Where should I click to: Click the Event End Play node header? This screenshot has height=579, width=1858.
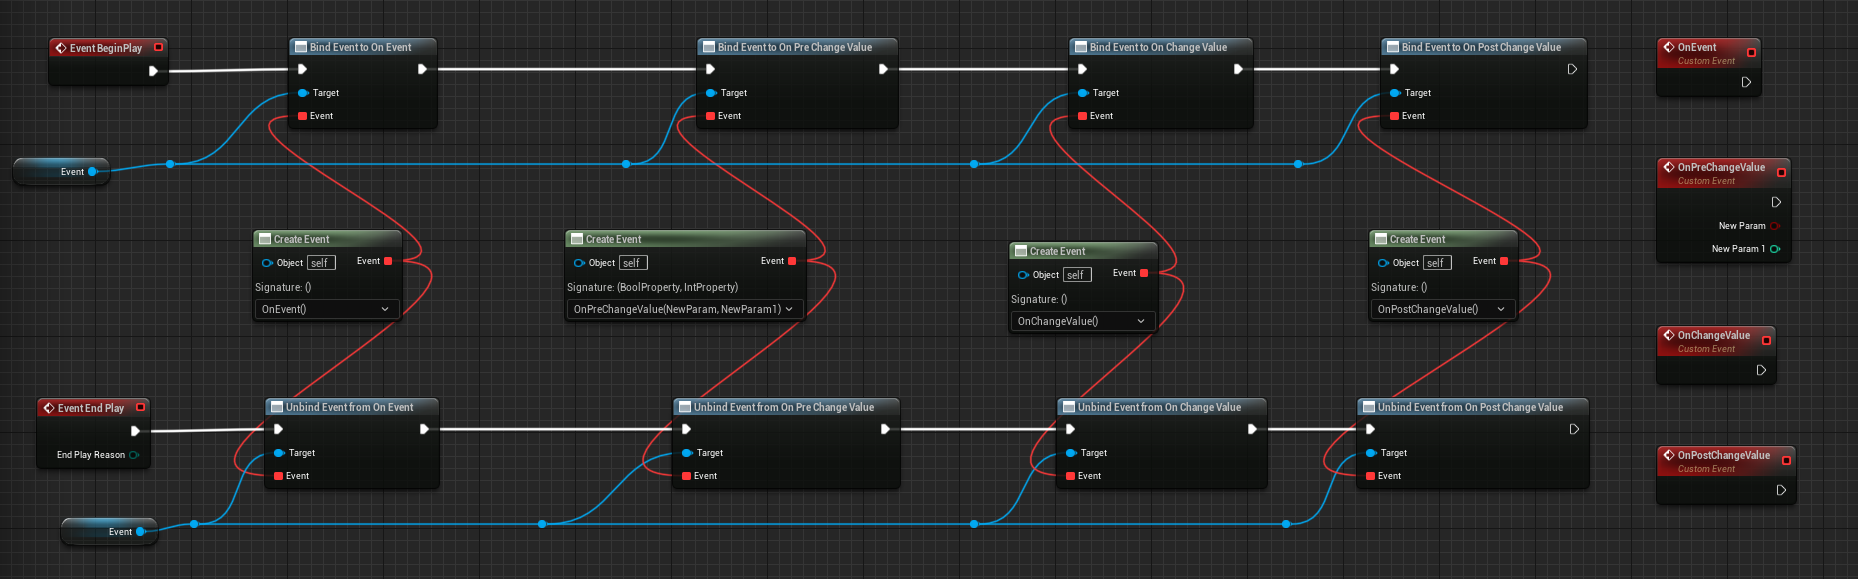point(90,408)
